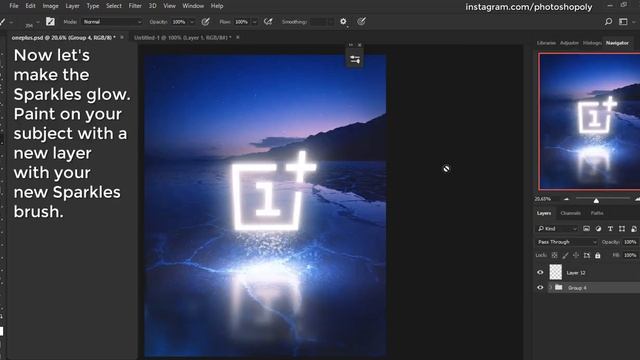640x360 pixels.
Task: Open the View menu
Action: [169, 6]
